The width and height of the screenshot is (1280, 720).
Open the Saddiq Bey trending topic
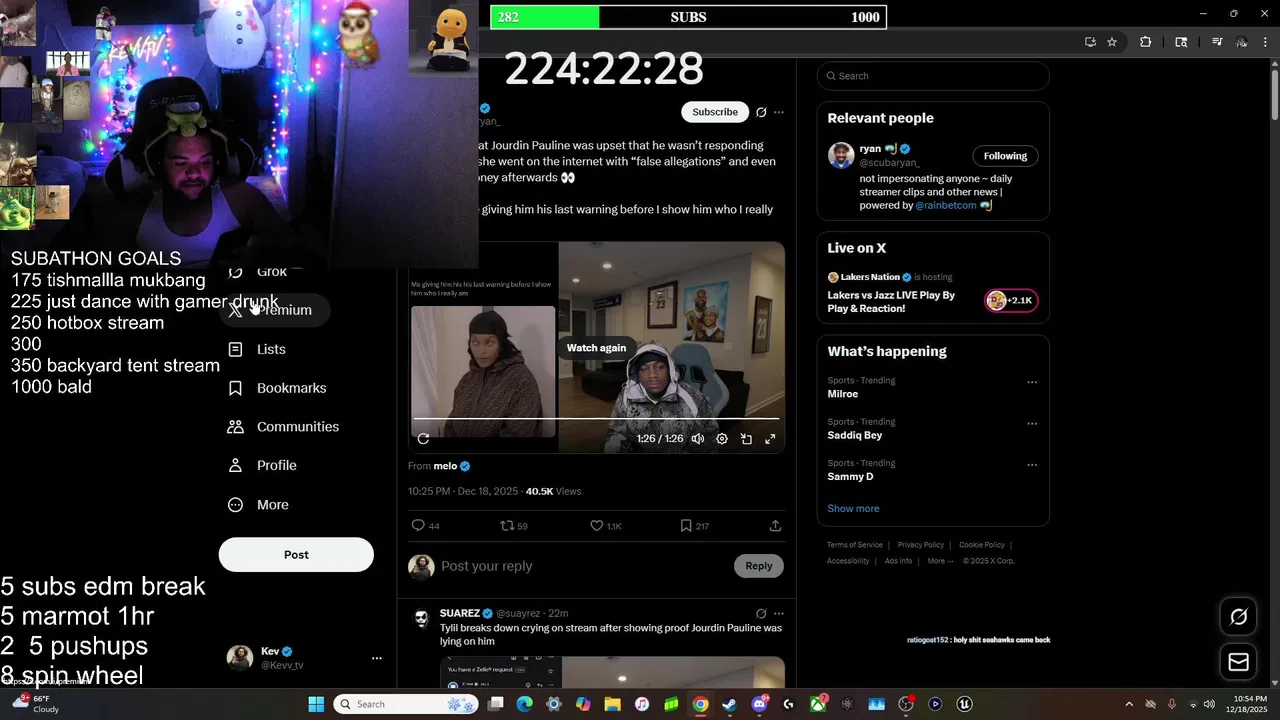click(x=854, y=435)
